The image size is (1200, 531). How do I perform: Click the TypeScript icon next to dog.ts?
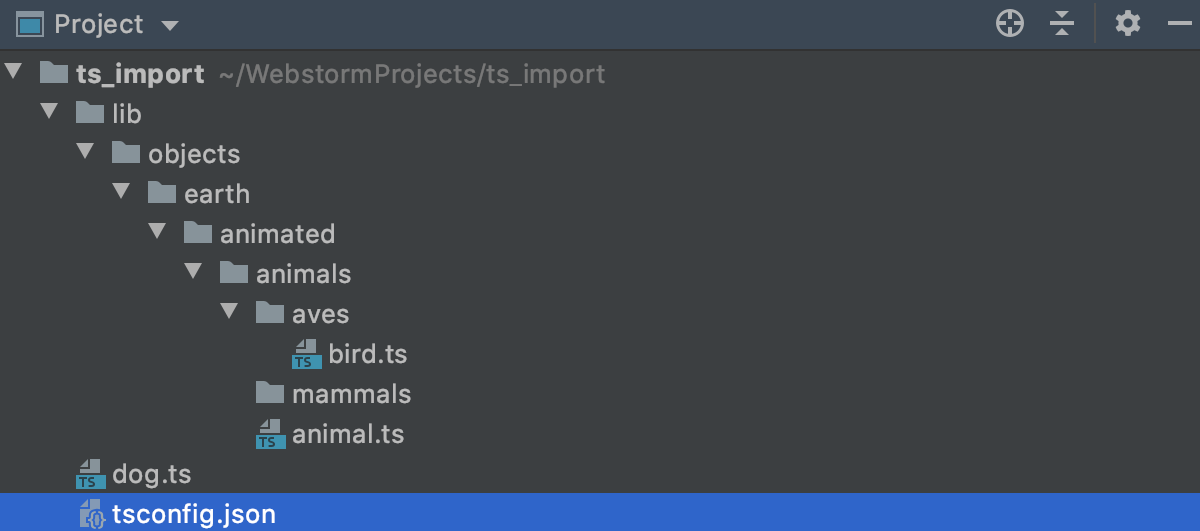point(90,474)
